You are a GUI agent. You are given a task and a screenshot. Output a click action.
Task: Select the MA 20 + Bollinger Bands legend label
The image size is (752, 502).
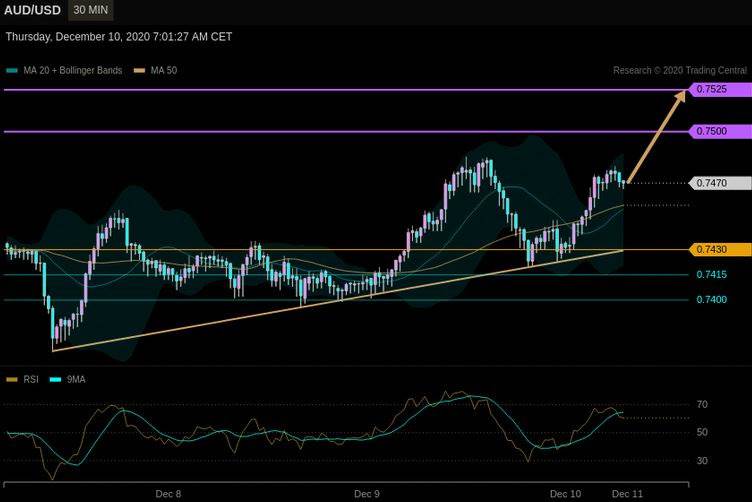pyautogui.click(x=73, y=70)
